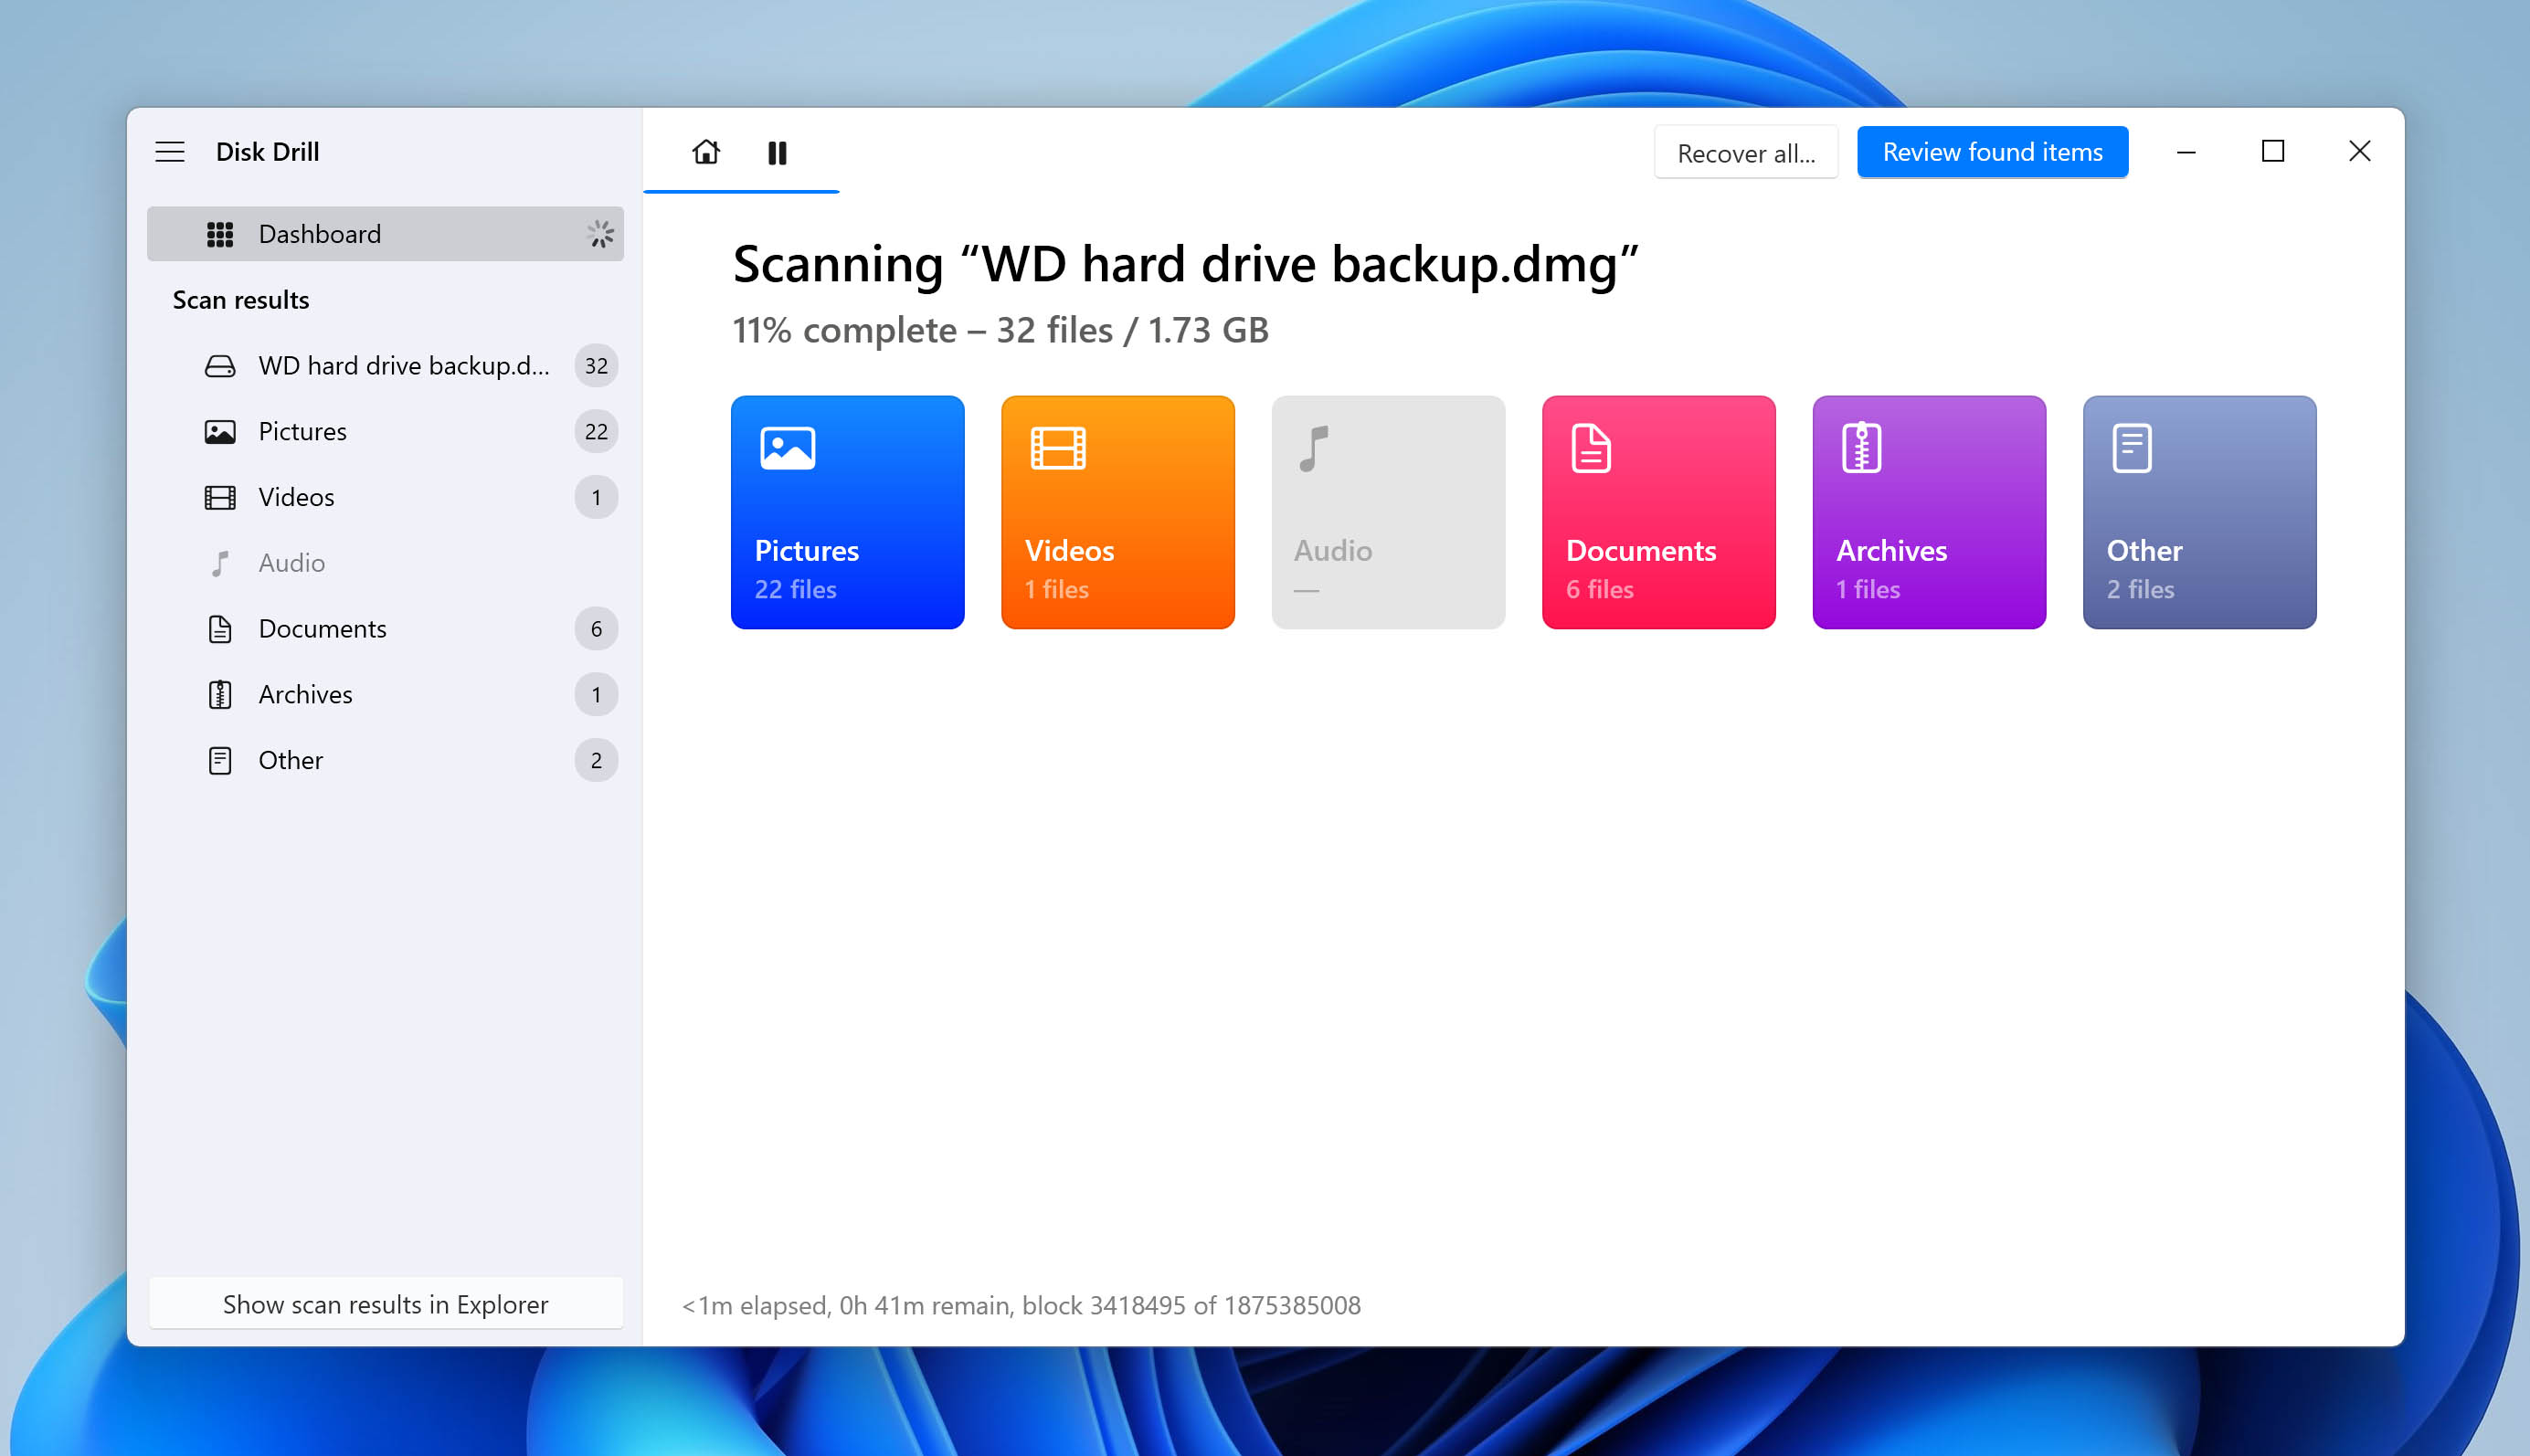
Task: Click the Other category icon
Action: pyautogui.click(x=2133, y=447)
